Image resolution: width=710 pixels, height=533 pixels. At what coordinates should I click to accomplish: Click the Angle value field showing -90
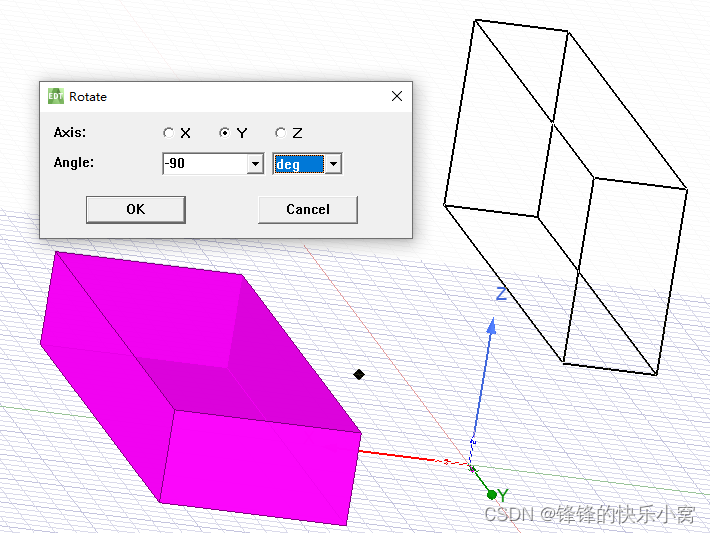(x=205, y=163)
